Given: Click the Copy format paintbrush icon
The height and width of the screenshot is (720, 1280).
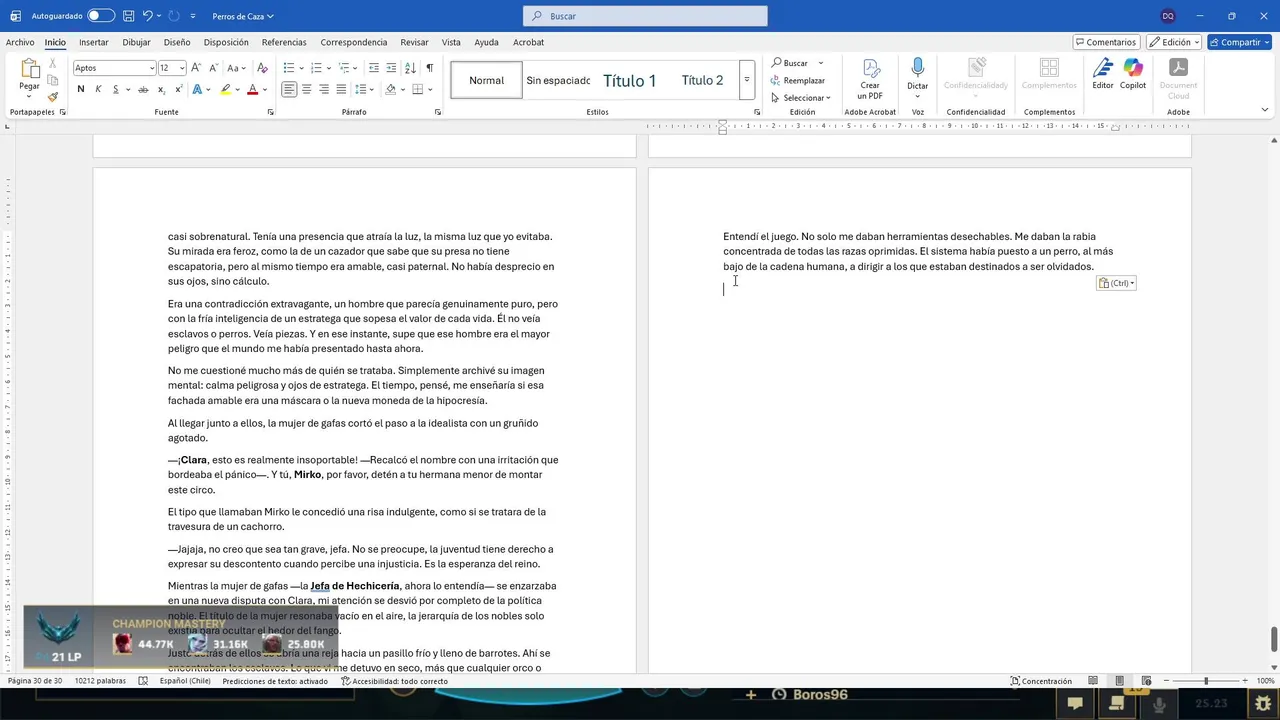Looking at the screenshot, I should (x=53, y=97).
